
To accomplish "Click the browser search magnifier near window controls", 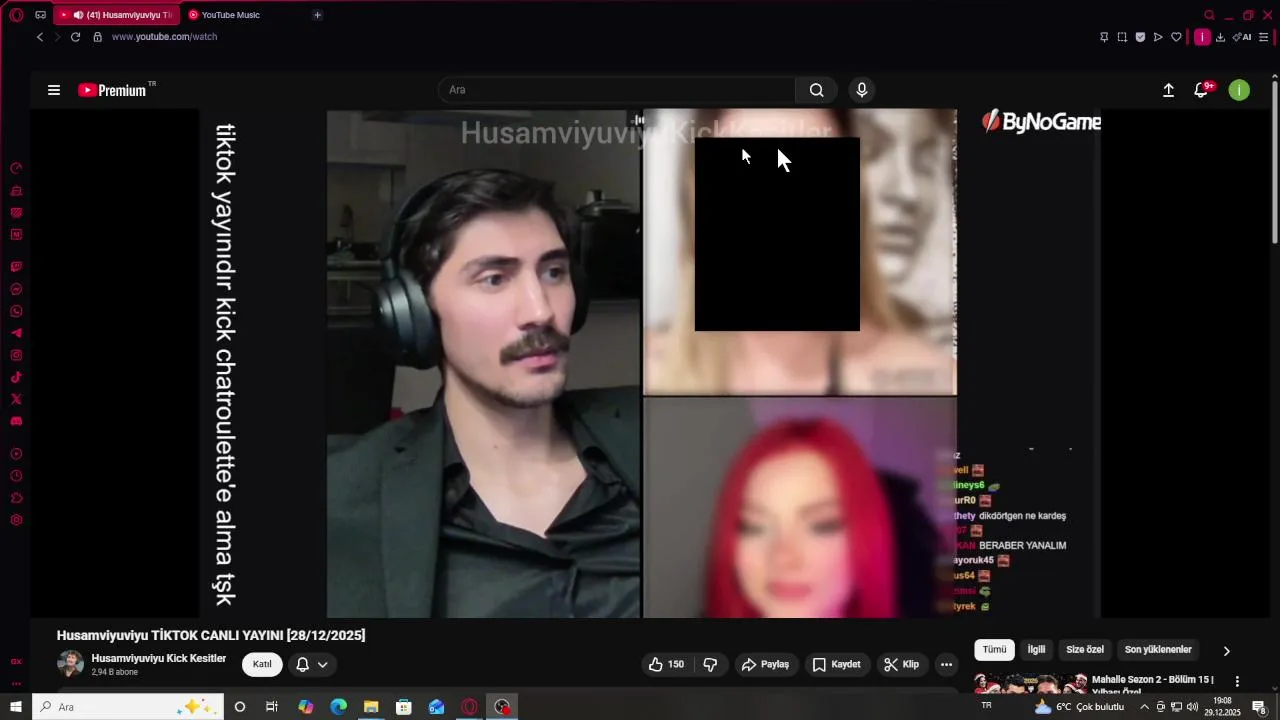I will tap(1209, 15).
